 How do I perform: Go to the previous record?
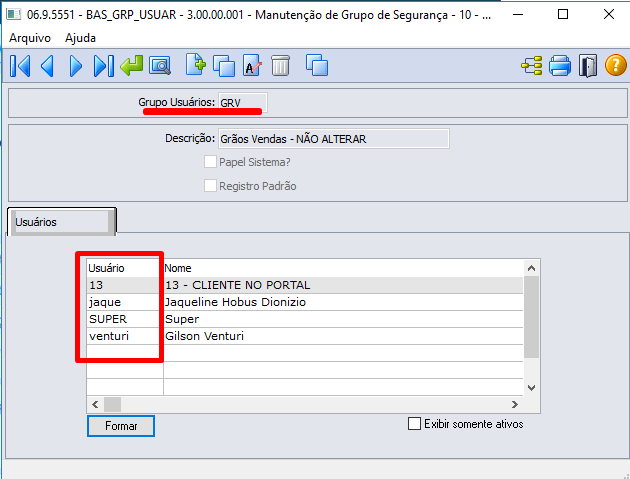click(47, 66)
